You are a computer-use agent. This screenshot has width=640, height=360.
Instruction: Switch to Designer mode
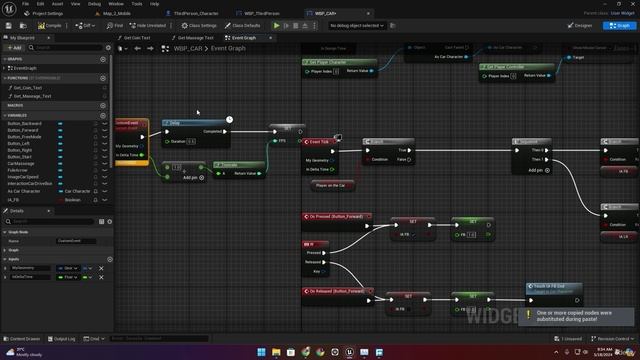580,26
